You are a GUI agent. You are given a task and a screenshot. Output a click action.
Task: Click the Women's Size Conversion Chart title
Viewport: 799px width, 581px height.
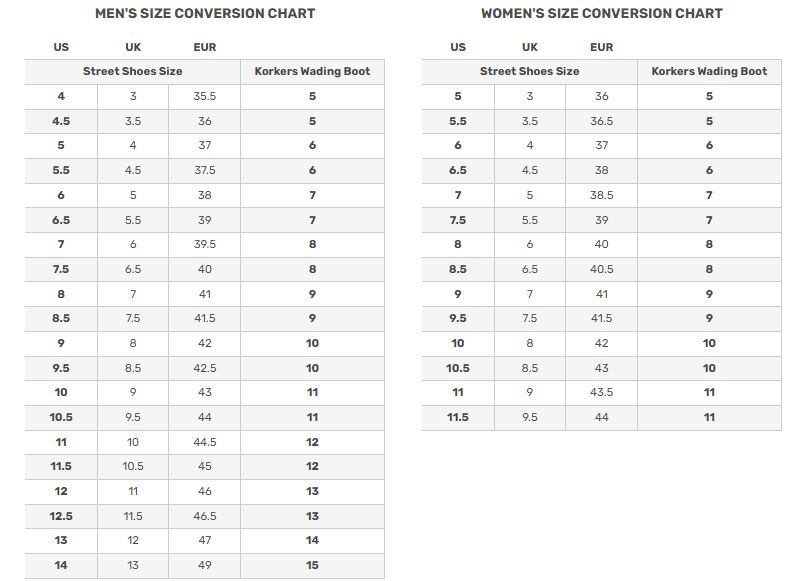(x=601, y=14)
